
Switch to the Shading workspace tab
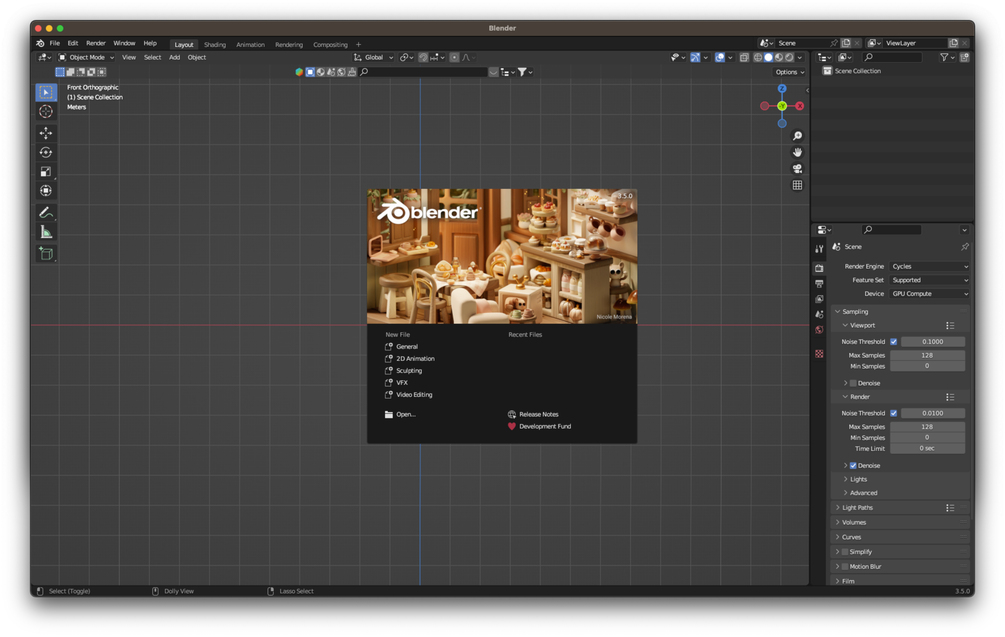coord(215,45)
